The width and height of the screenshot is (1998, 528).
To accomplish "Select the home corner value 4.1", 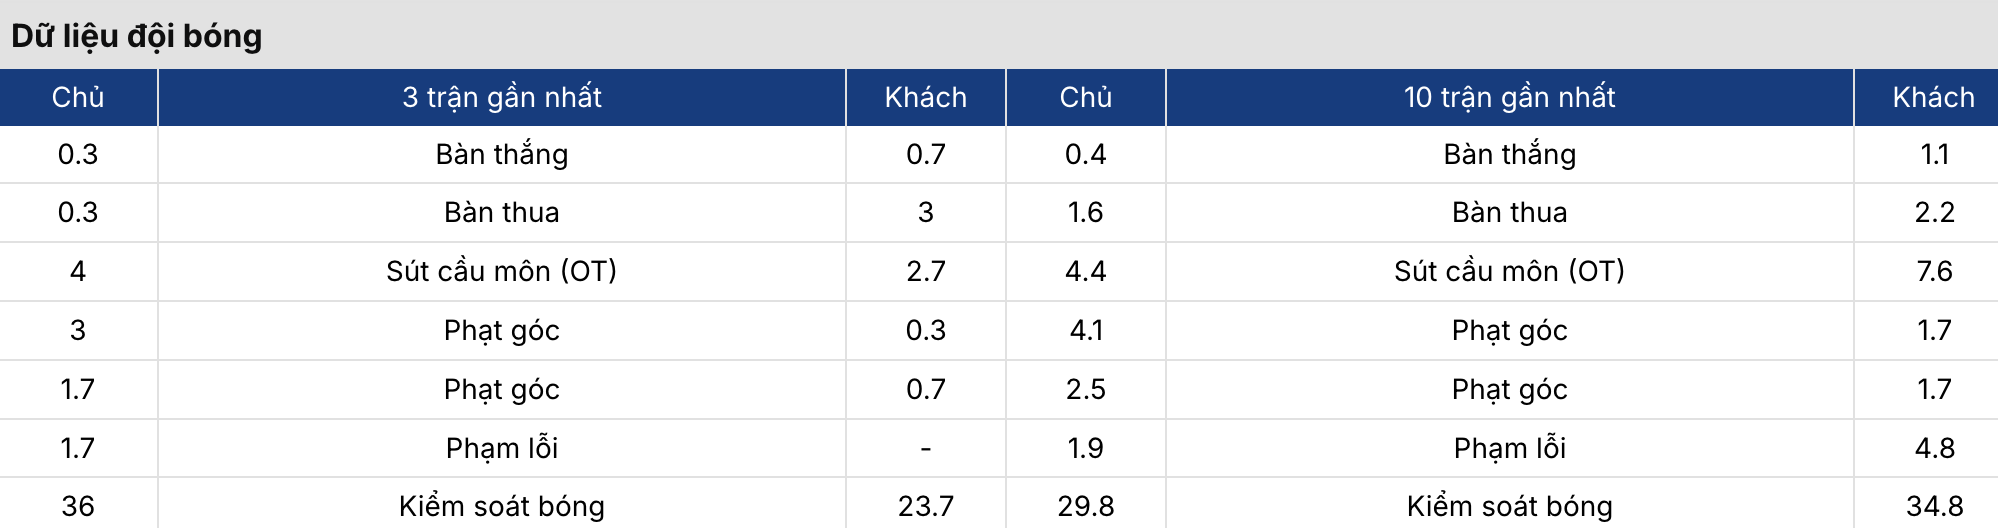I will pyautogui.click(x=1086, y=330).
